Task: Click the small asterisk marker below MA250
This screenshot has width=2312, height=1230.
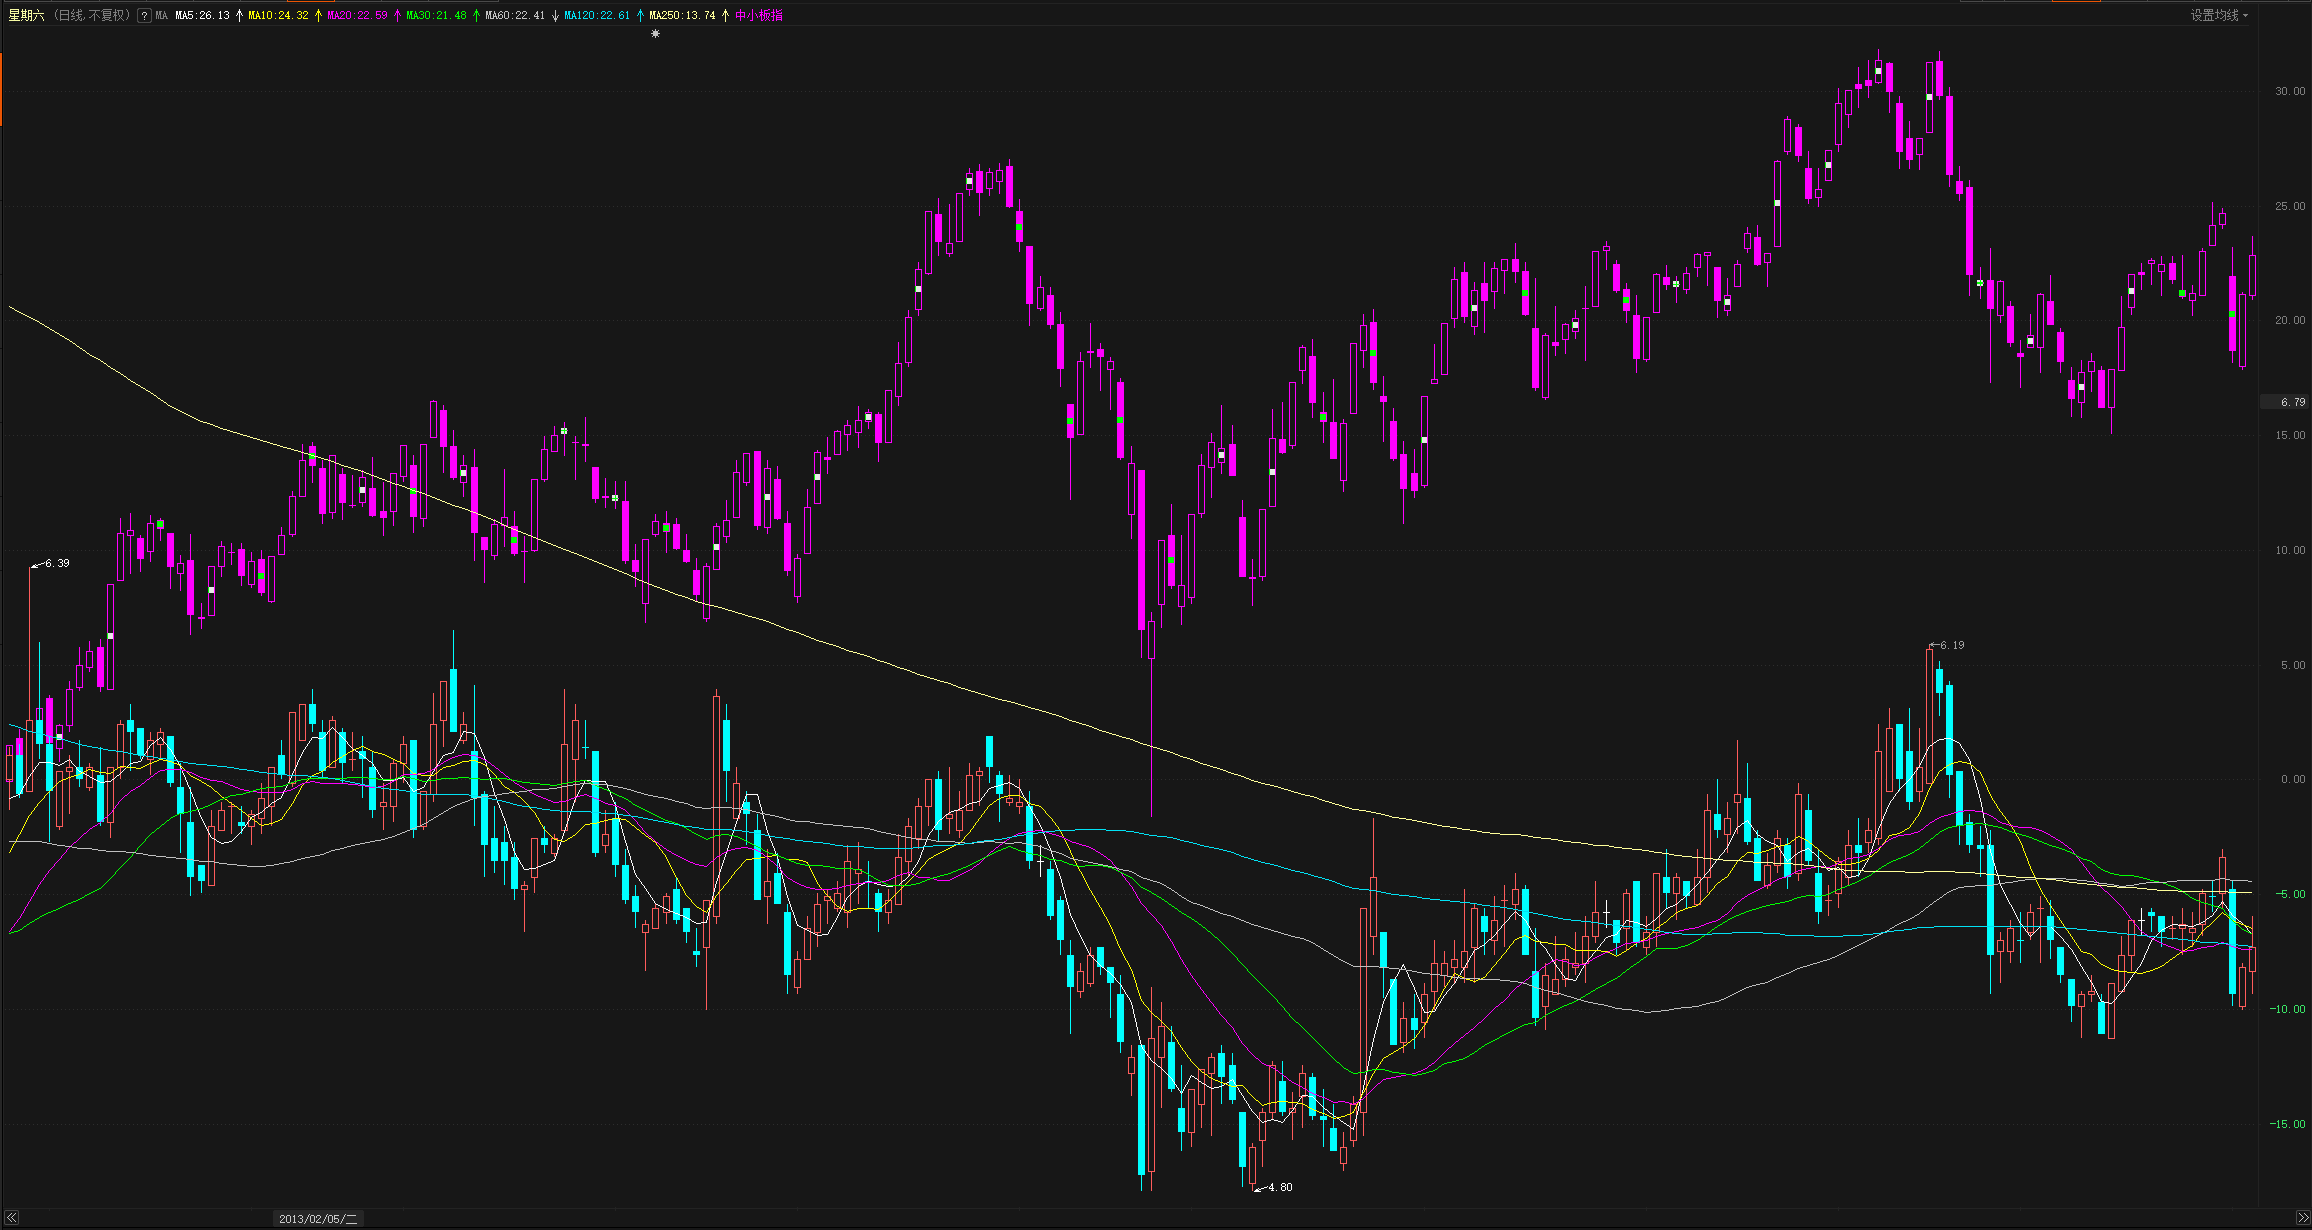Action: pyautogui.click(x=656, y=34)
